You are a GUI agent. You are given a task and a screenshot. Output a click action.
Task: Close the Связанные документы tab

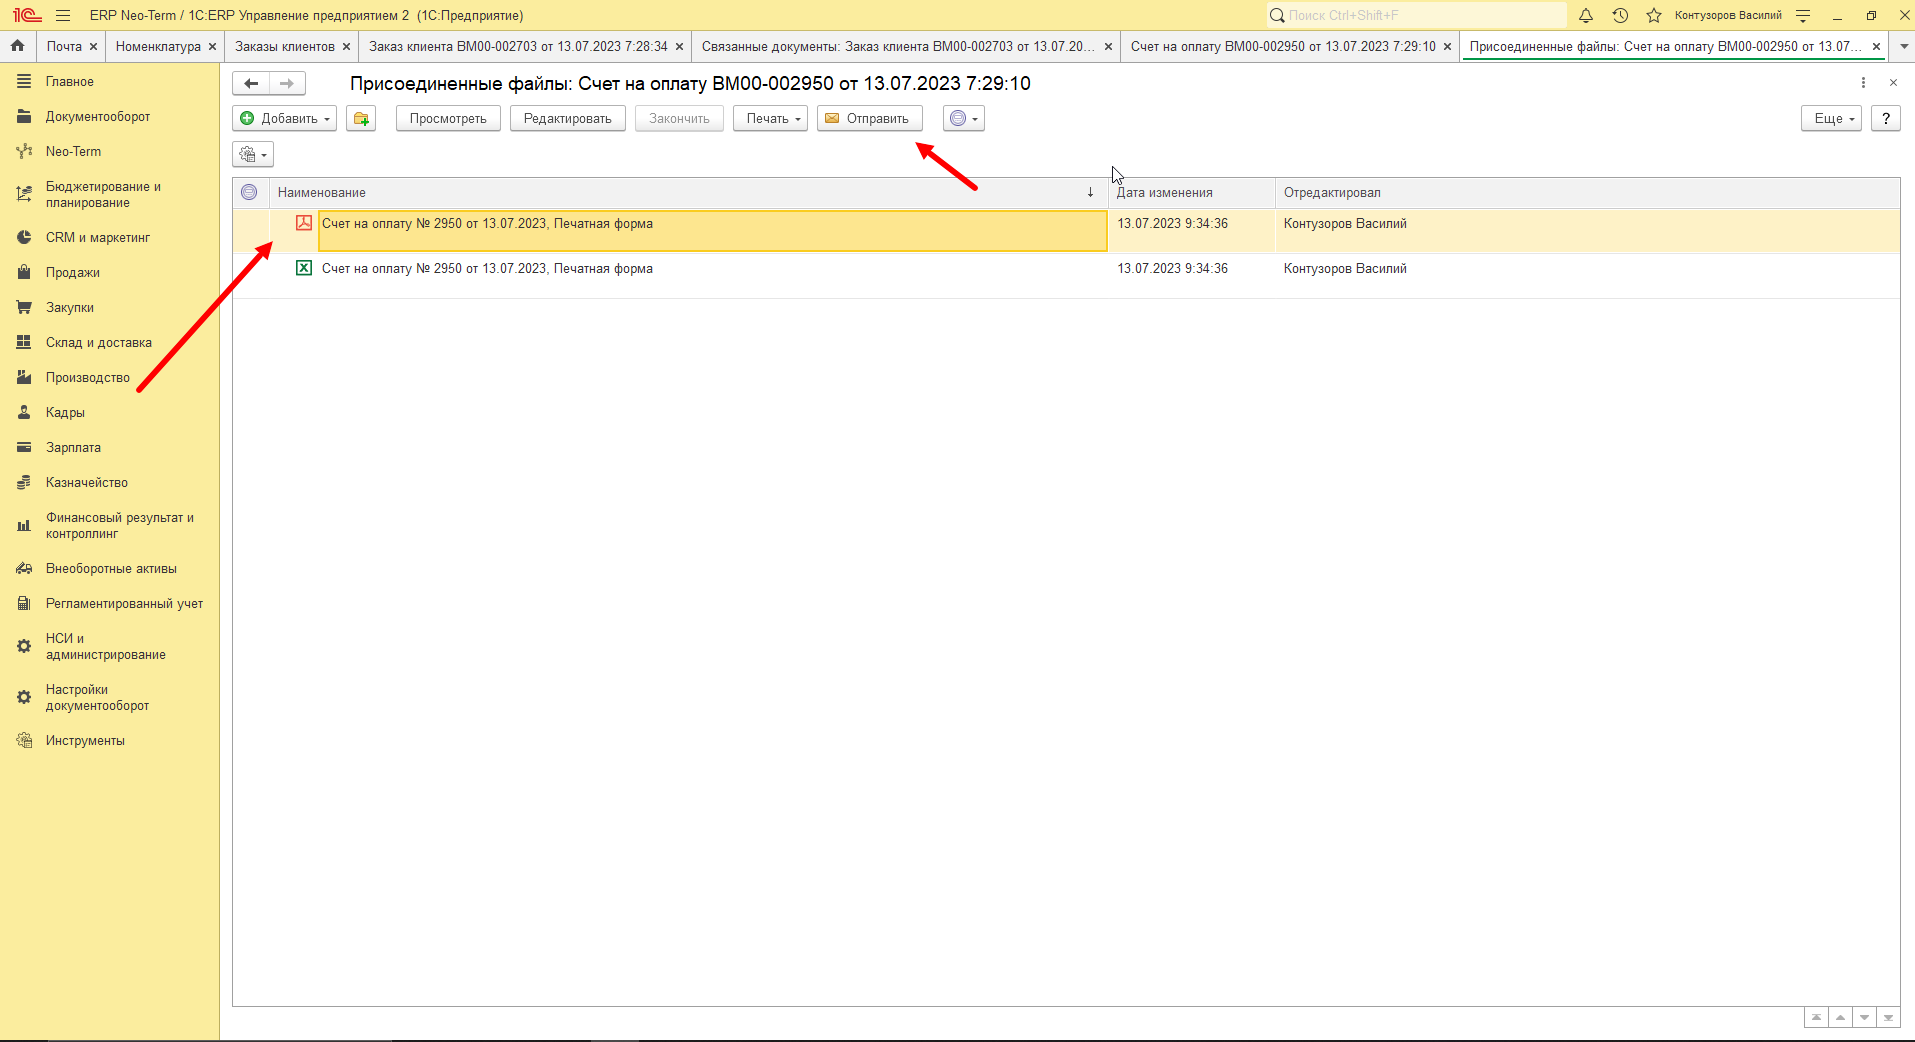coord(1108,46)
